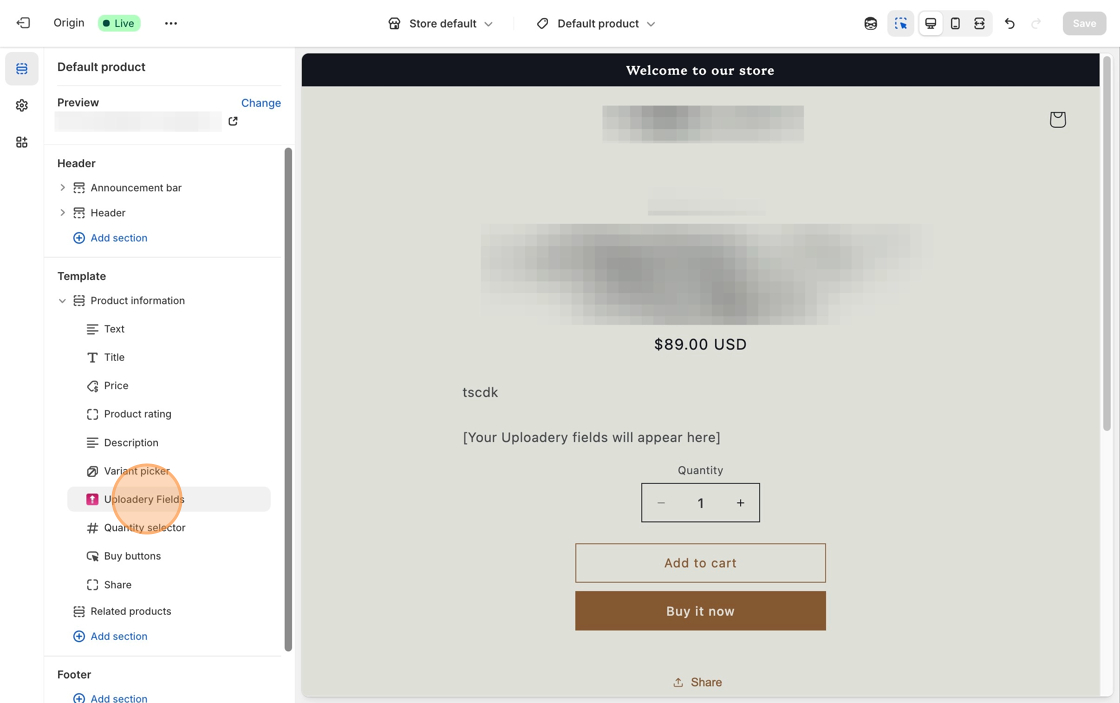Click the Add to cart button
The height and width of the screenshot is (703, 1120).
point(700,563)
